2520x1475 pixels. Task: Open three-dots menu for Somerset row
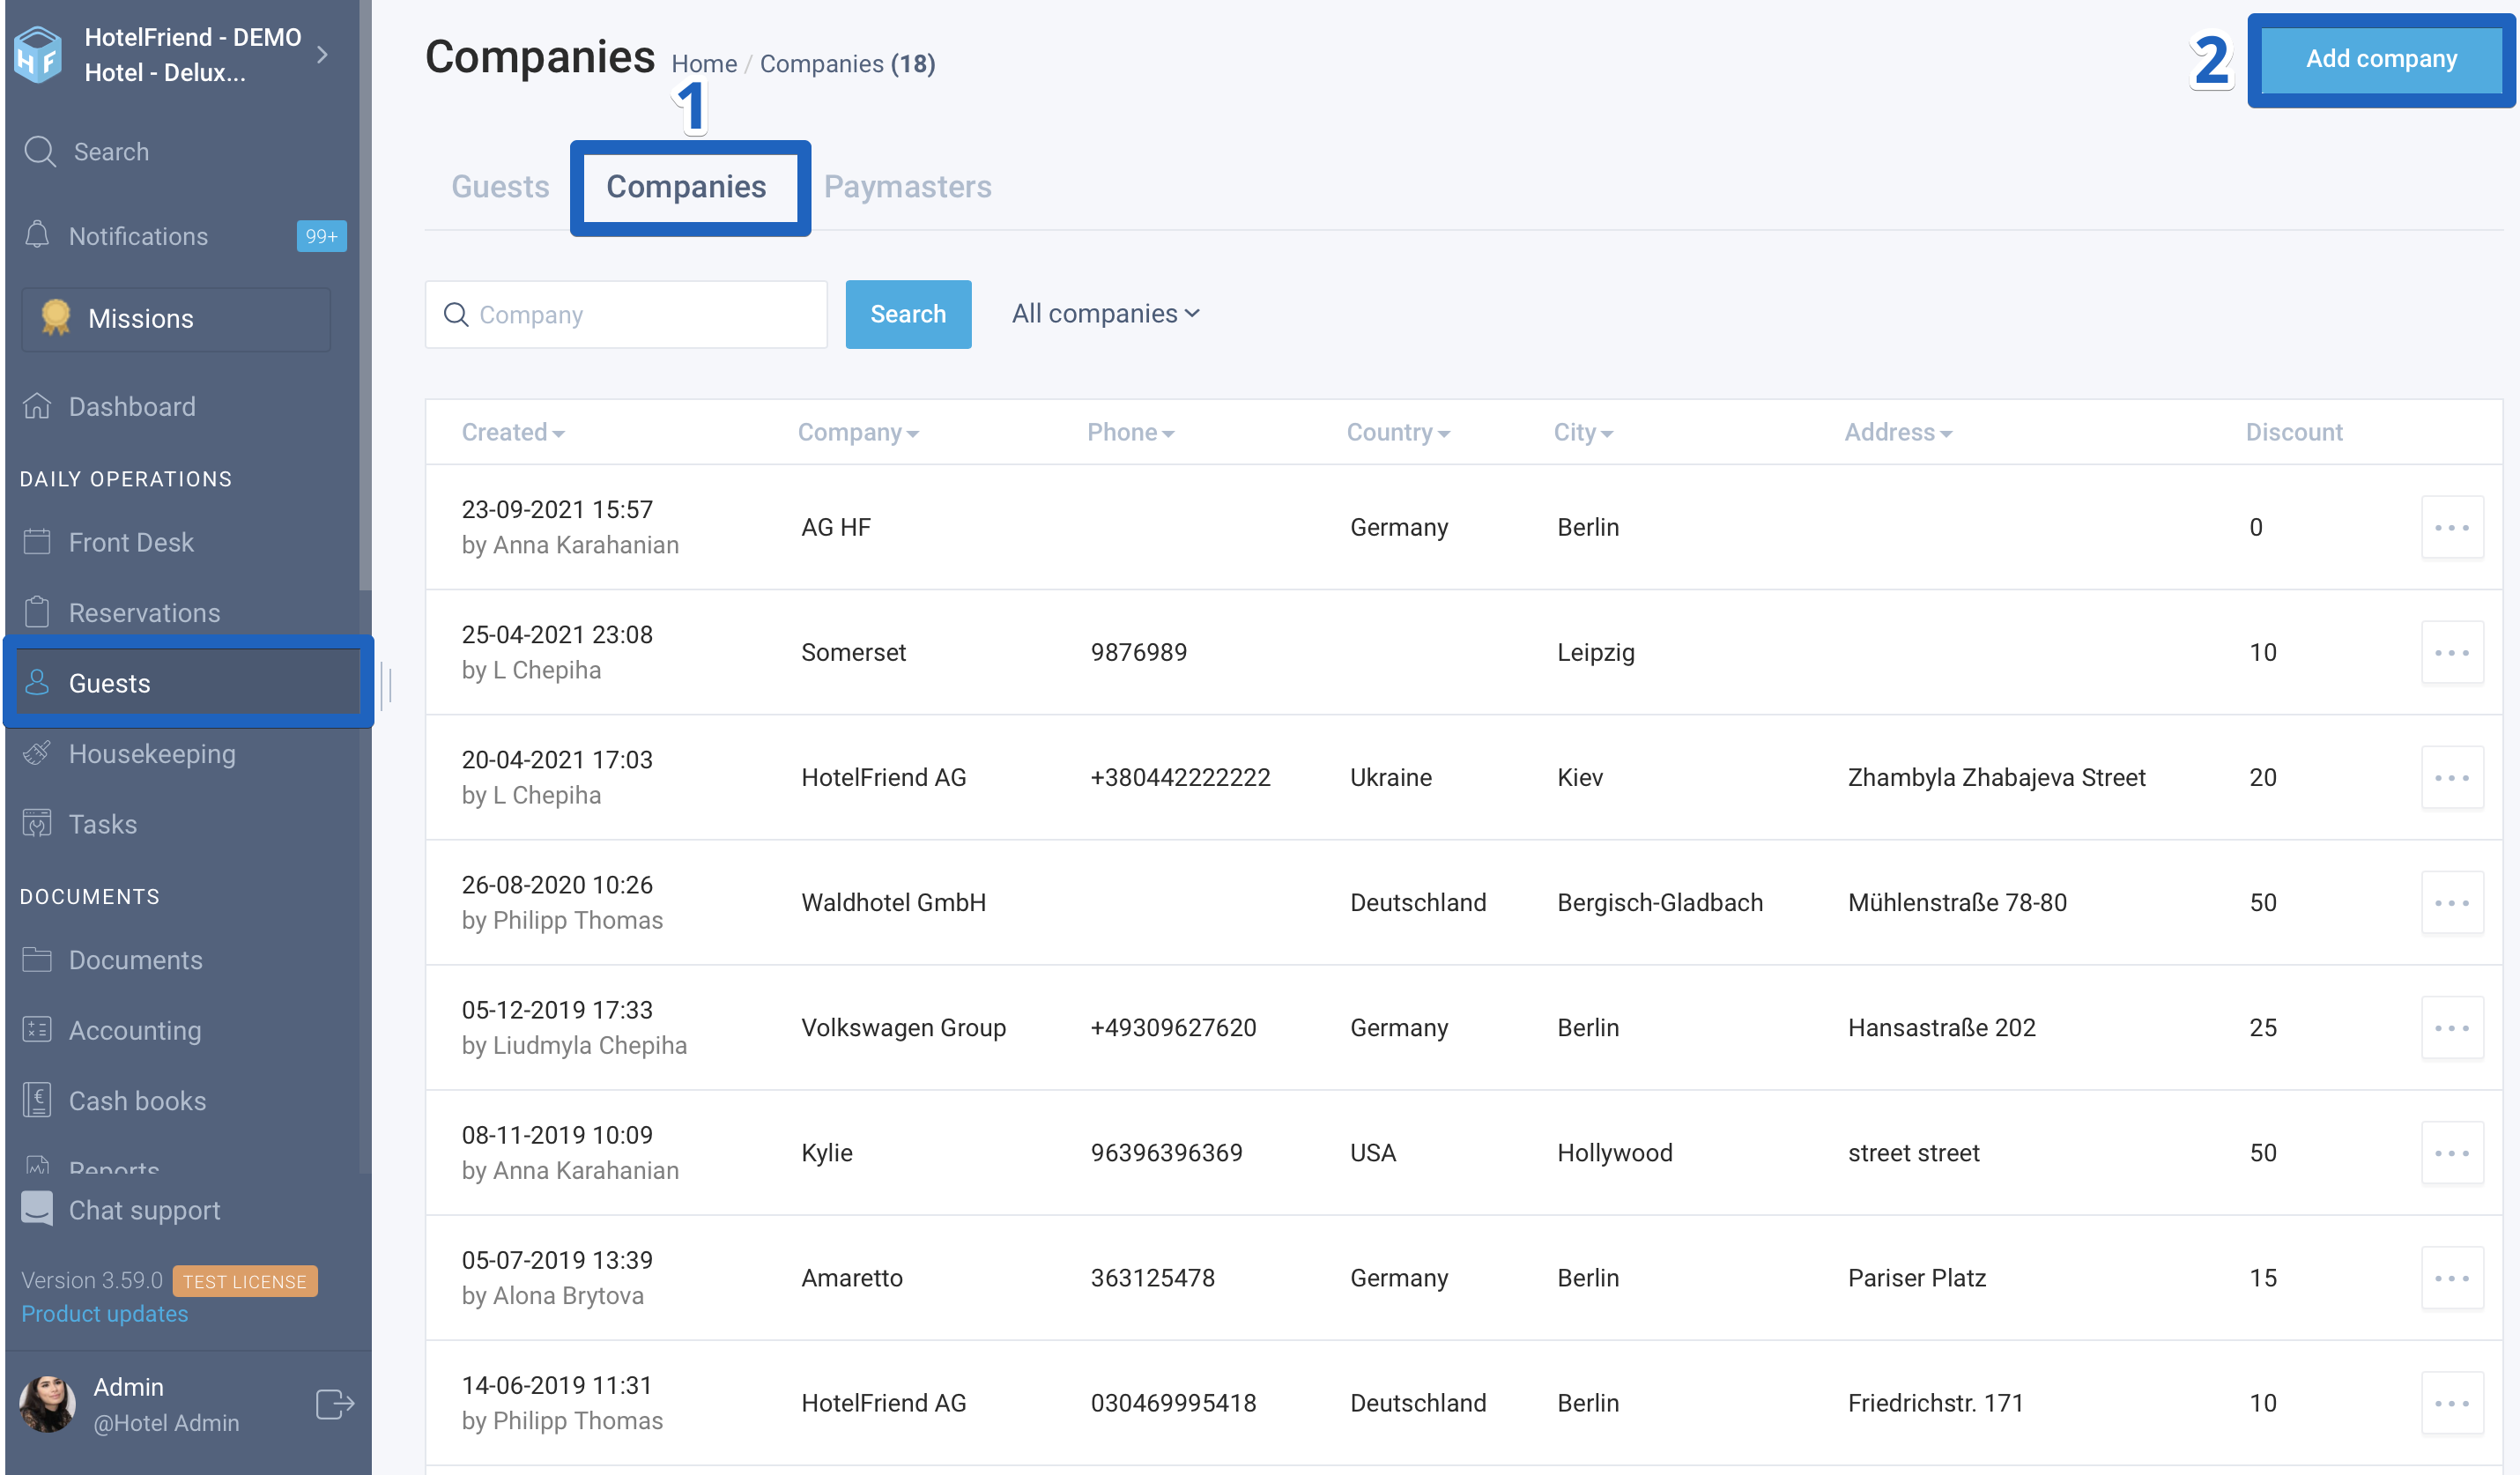click(2451, 652)
